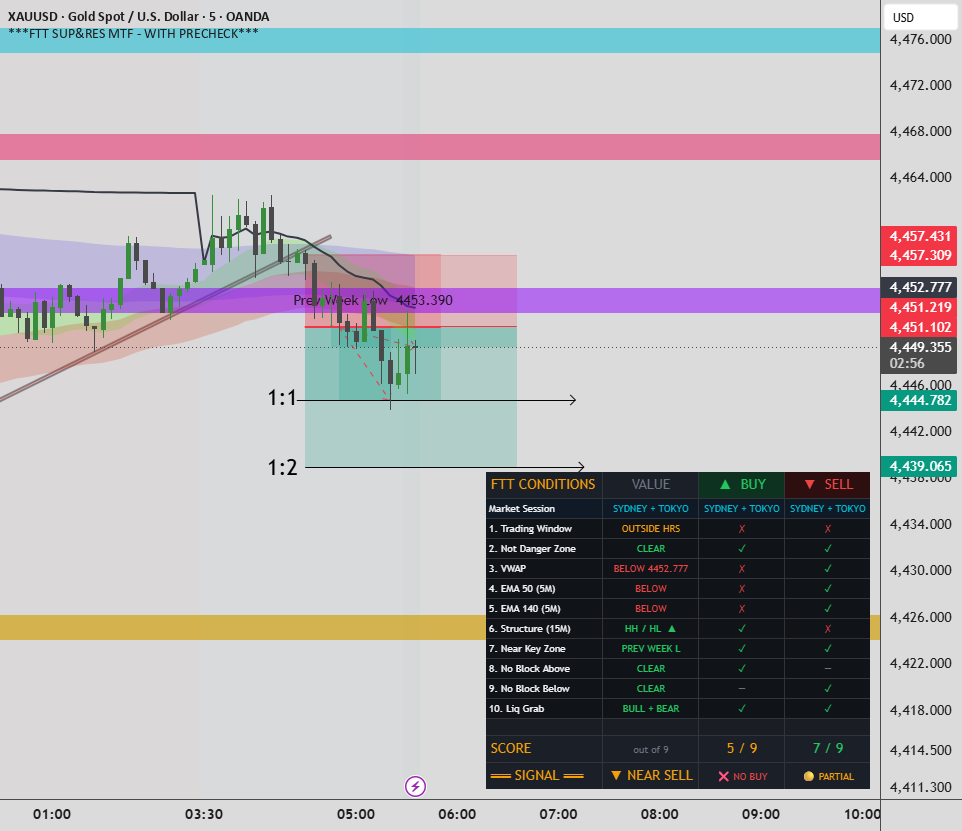Screen dimensions: 962x831
Task: Click the XAUUSD Gold Spot symbol title
Action: point(139,17)
